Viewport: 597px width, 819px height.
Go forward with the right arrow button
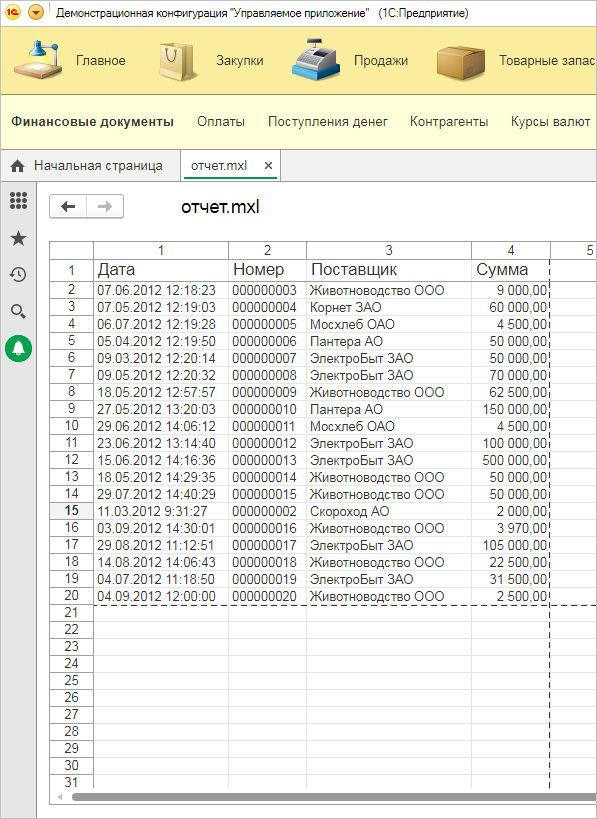point(105,206)
